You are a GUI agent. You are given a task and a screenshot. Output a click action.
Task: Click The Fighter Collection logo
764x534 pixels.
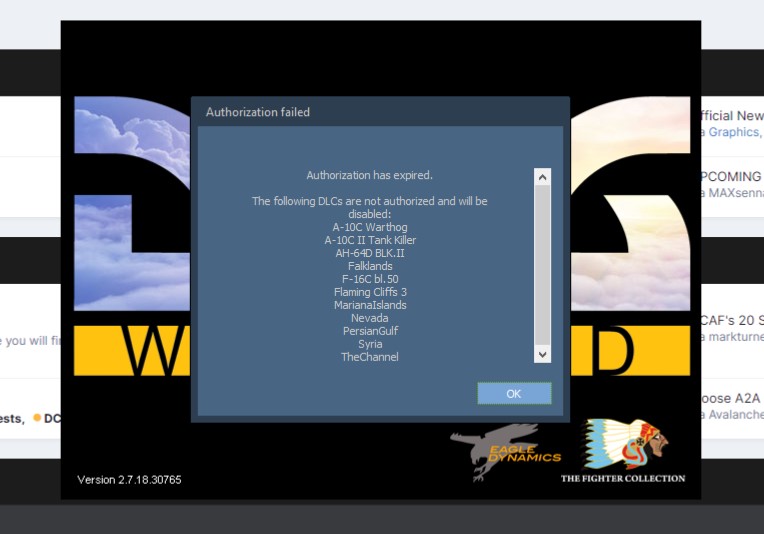click(623, 451)
